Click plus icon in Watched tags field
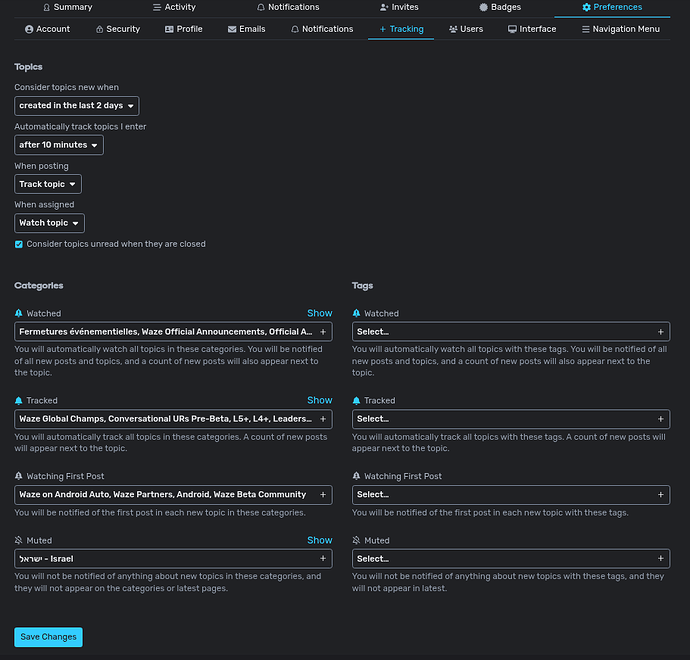Image resolution: width=690 pixels, height=660 pixels. tap(660, 331)
